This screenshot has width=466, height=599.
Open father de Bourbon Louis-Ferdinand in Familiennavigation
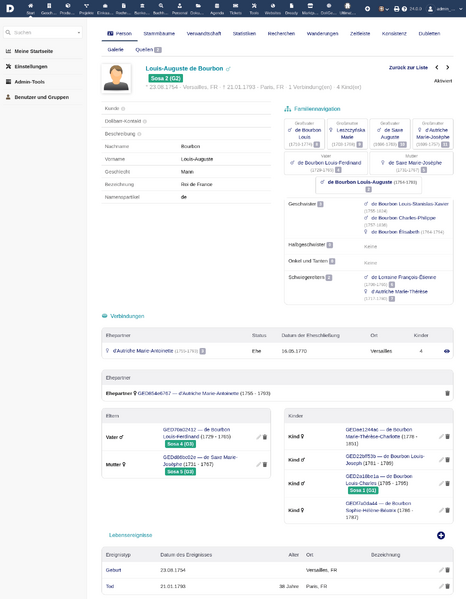click(329, 163)
